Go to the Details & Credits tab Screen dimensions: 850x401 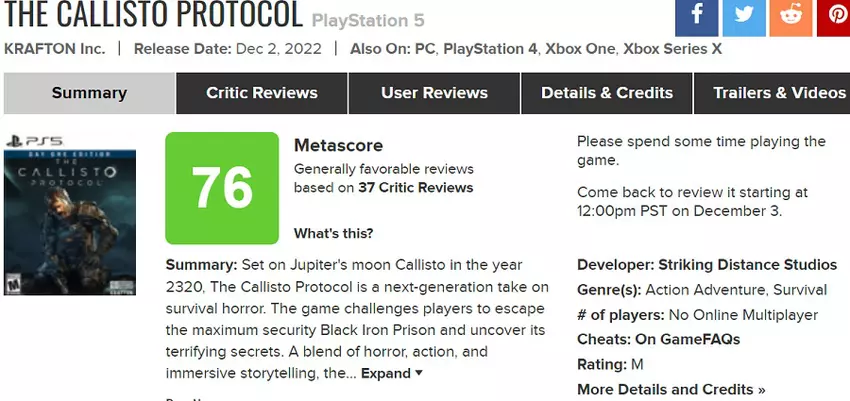tap(606, 93)
